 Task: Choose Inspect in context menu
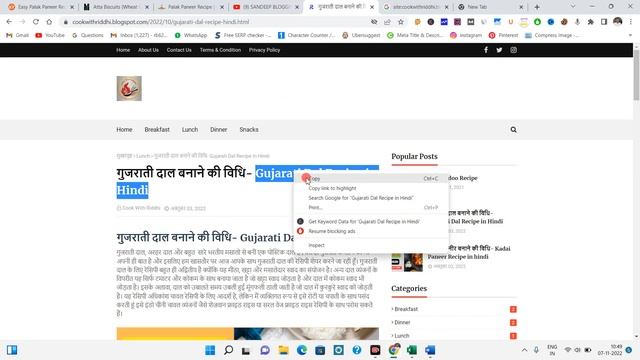(371, 245)
